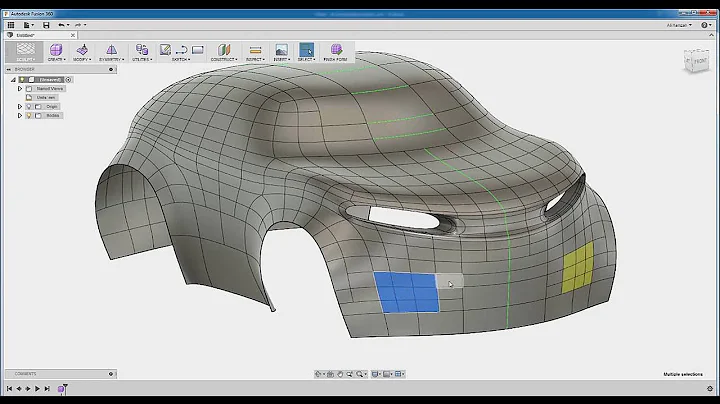Open the Inspect dropdown menu
The height and width of the screenshot is (404, 720).
[255, 60]
